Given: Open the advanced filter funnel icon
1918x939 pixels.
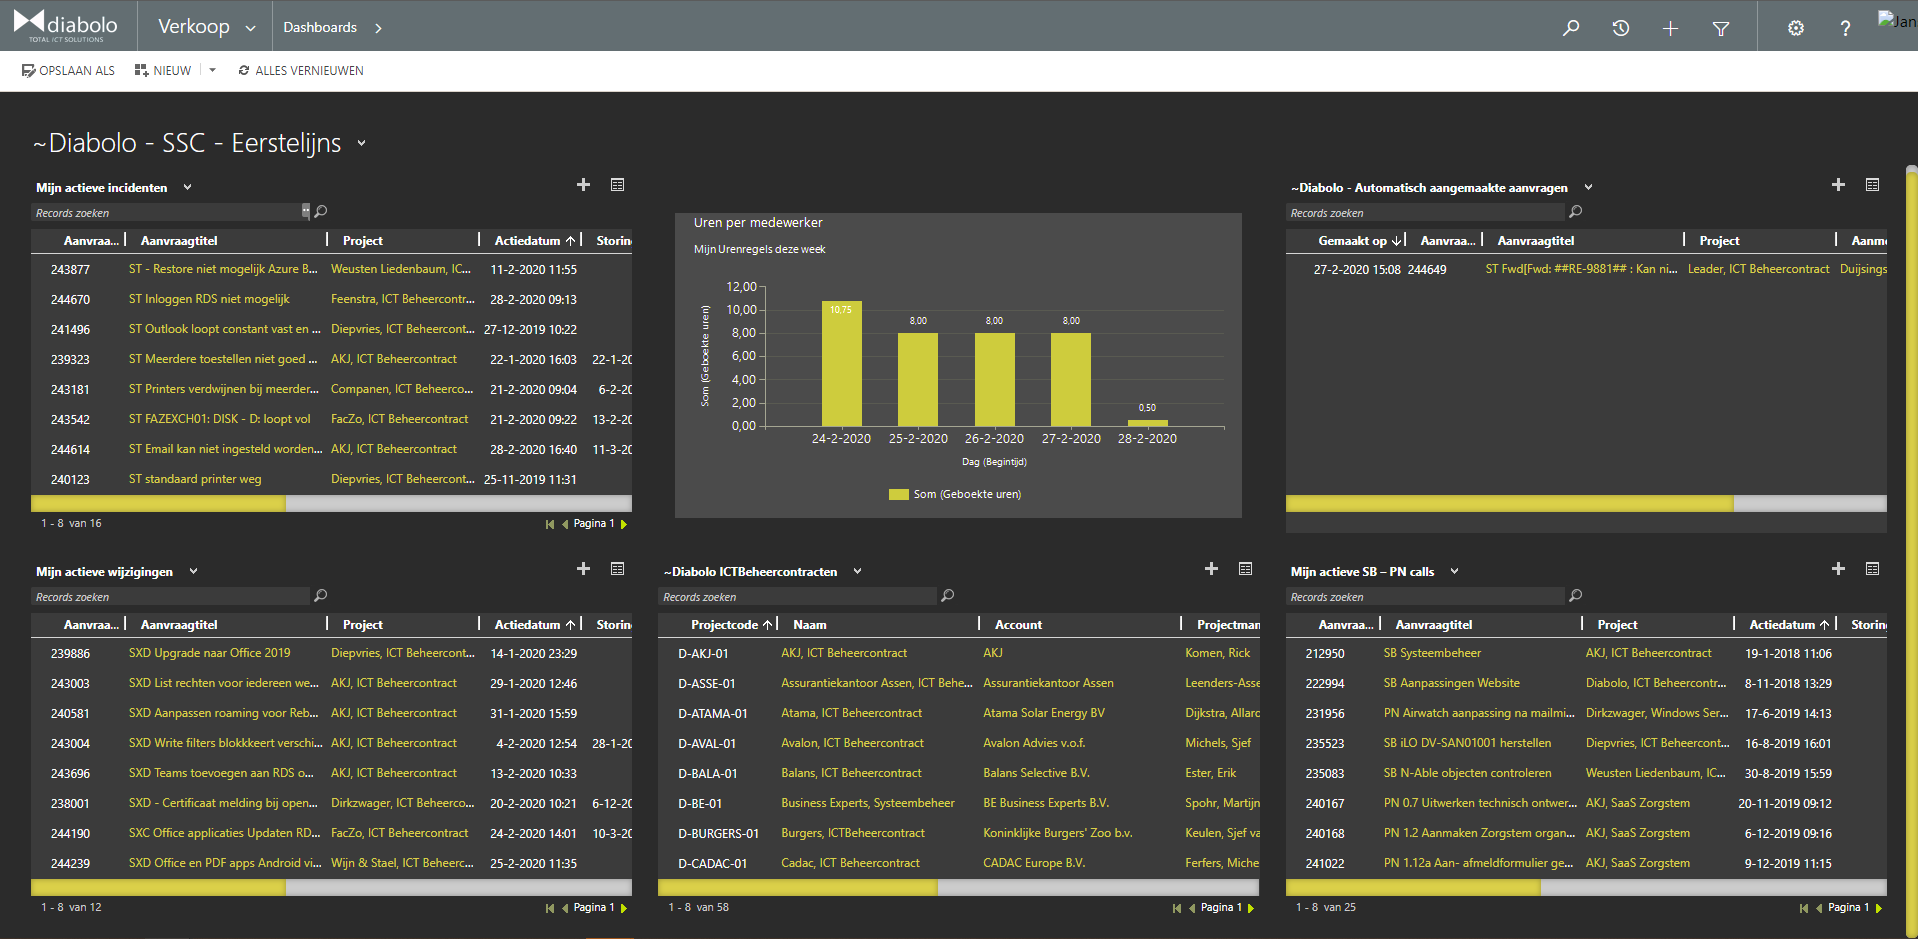Looking at the screenshot, I should (1721, 28).
